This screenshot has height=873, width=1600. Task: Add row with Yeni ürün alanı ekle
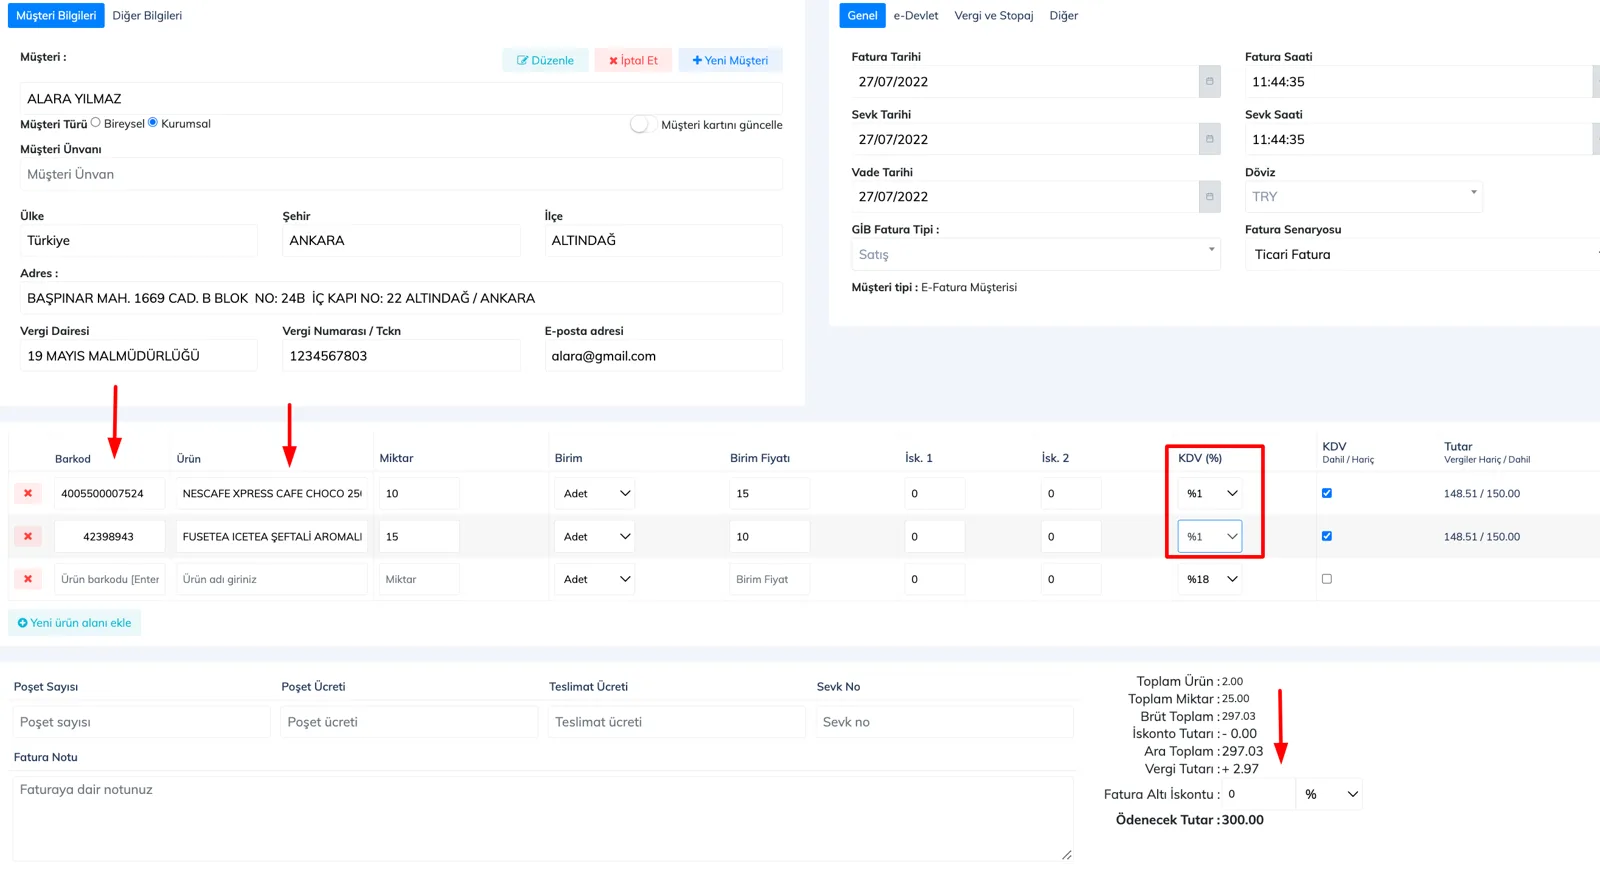tap(75, 623)
